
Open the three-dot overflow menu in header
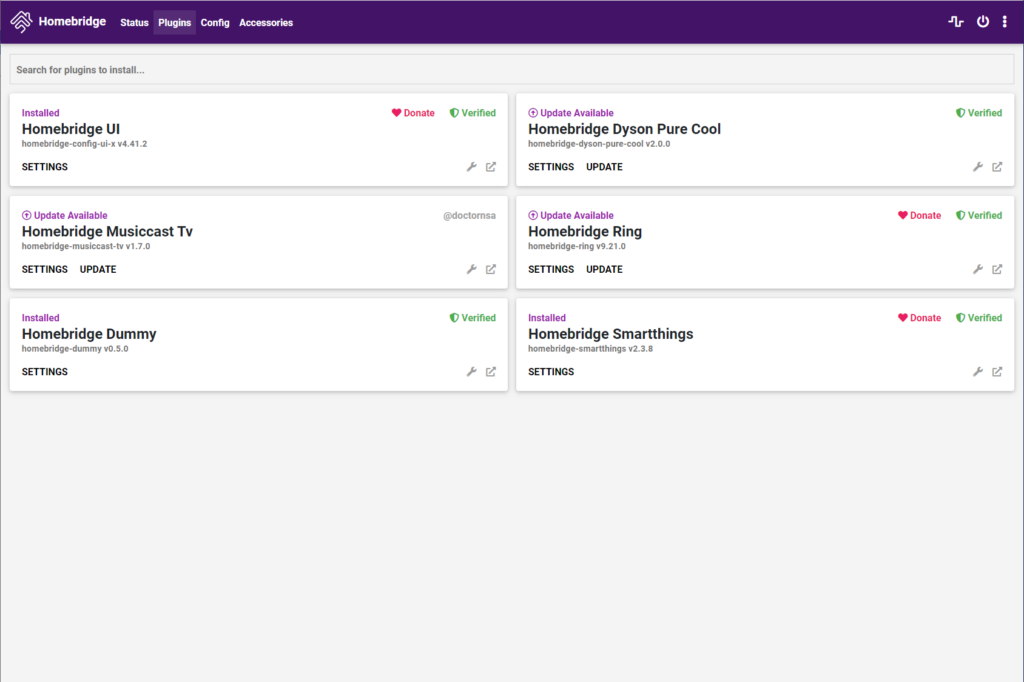(1004, 22)
